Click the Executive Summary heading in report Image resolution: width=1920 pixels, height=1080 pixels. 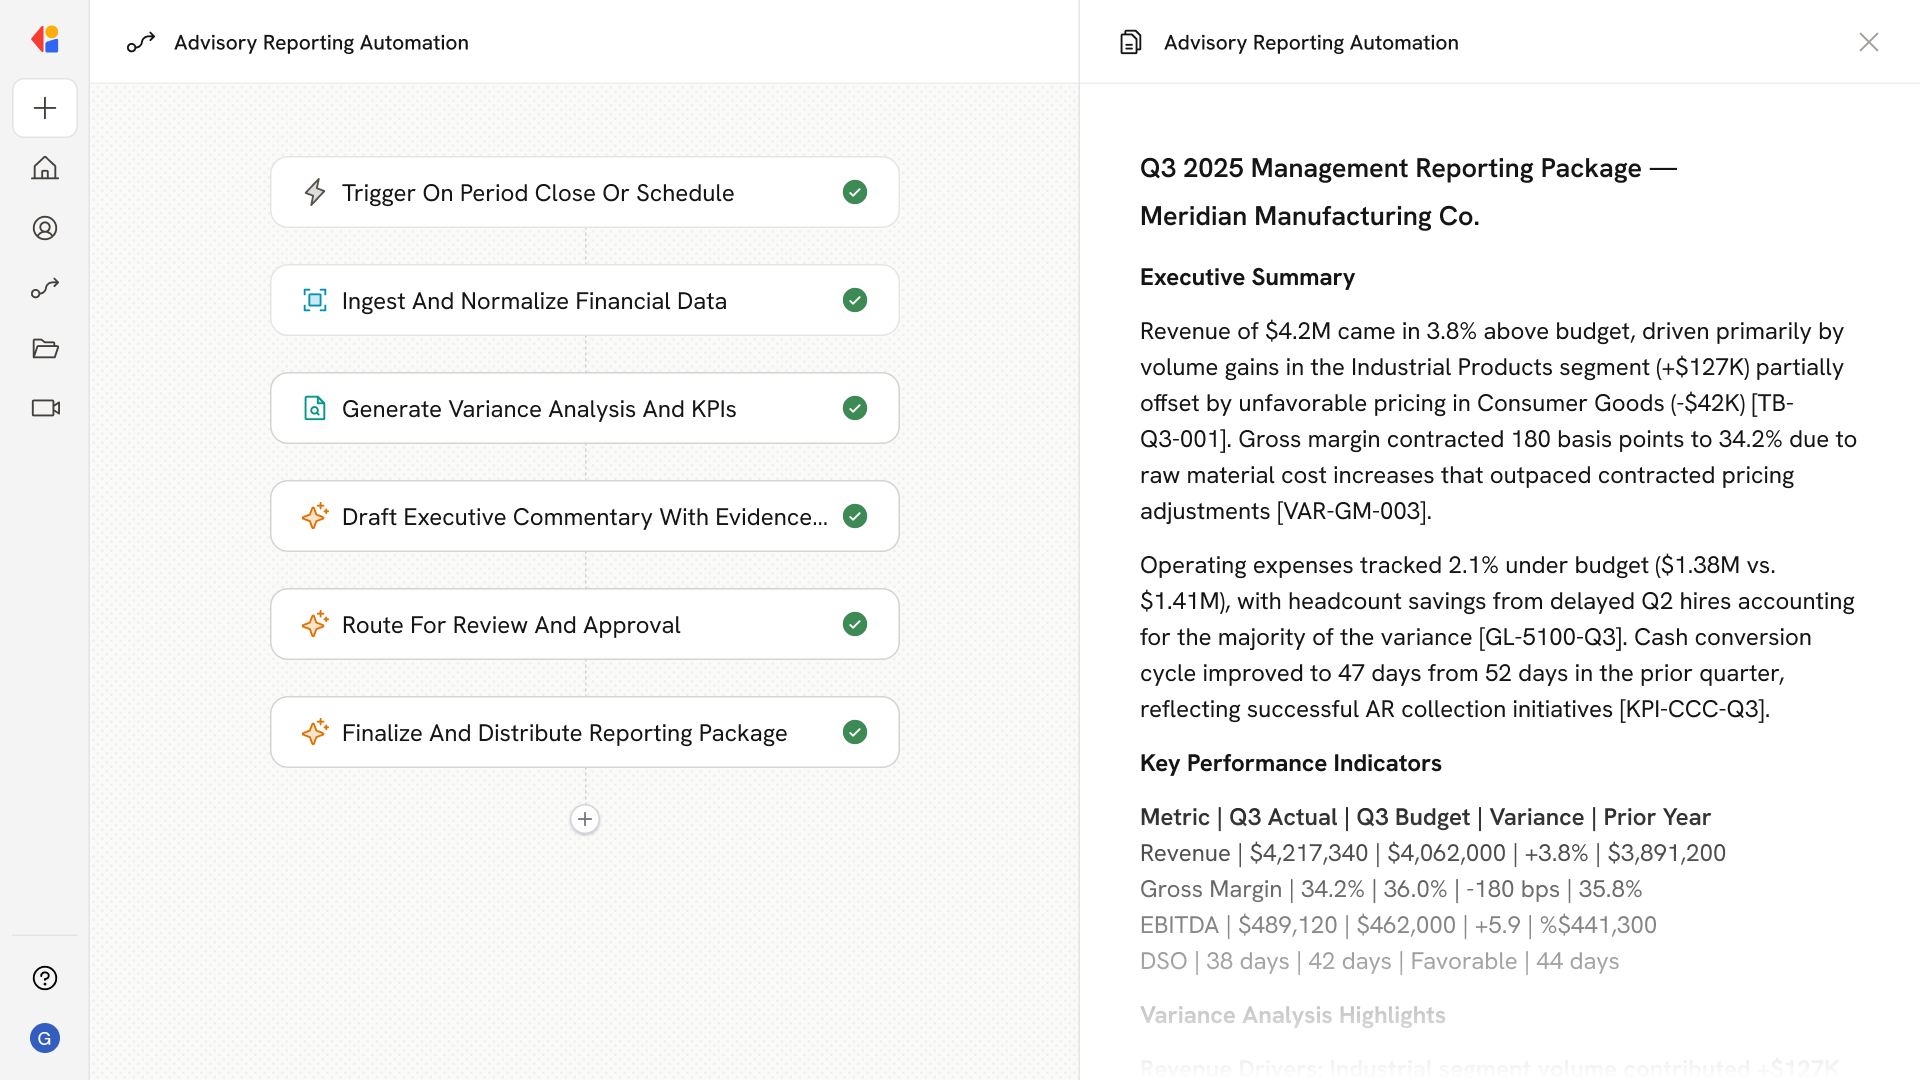pos(1247,277)
